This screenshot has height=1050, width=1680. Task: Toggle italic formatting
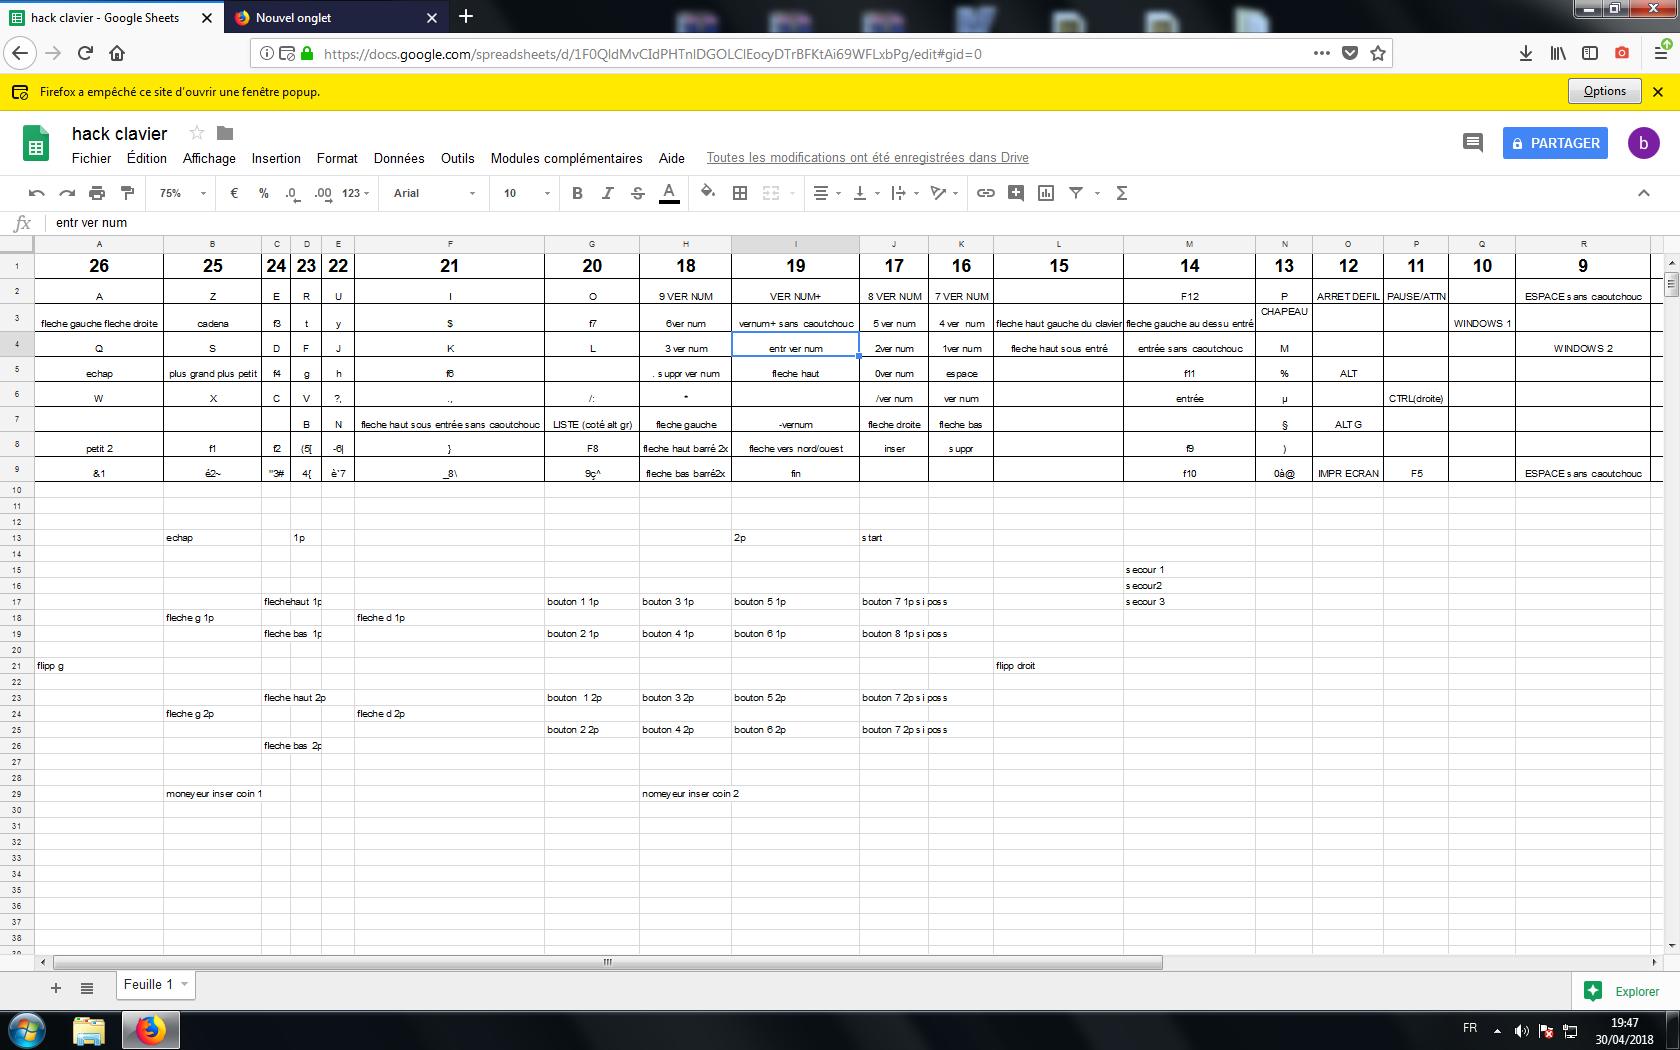pos(607,193)
